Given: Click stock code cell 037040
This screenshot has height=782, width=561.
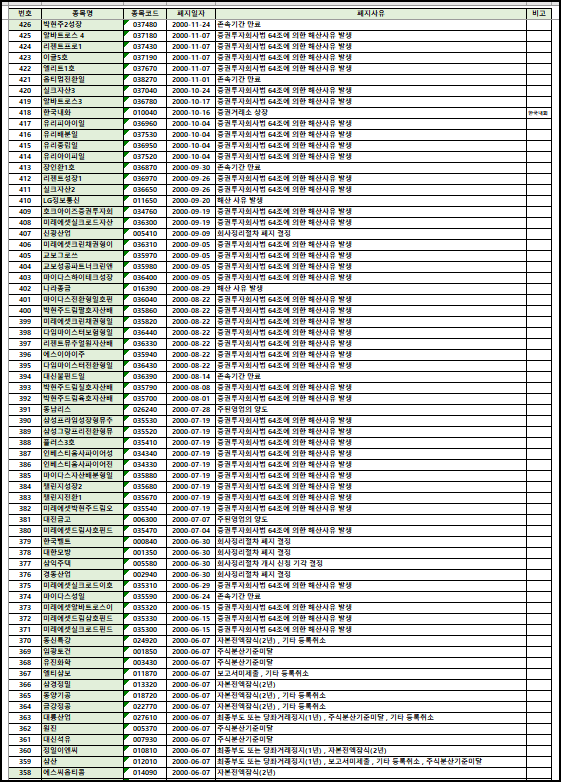Looking at the screenshot, I should coord(145,90).
